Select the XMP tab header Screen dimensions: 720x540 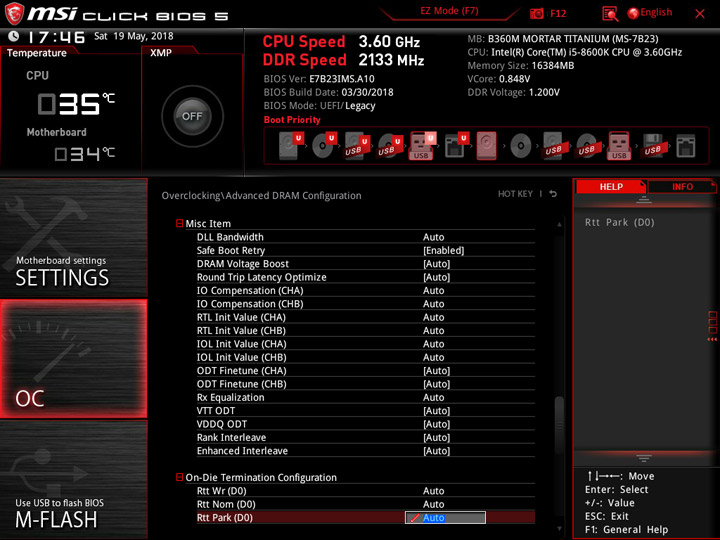pyautogui.click(x=161, y=53)
